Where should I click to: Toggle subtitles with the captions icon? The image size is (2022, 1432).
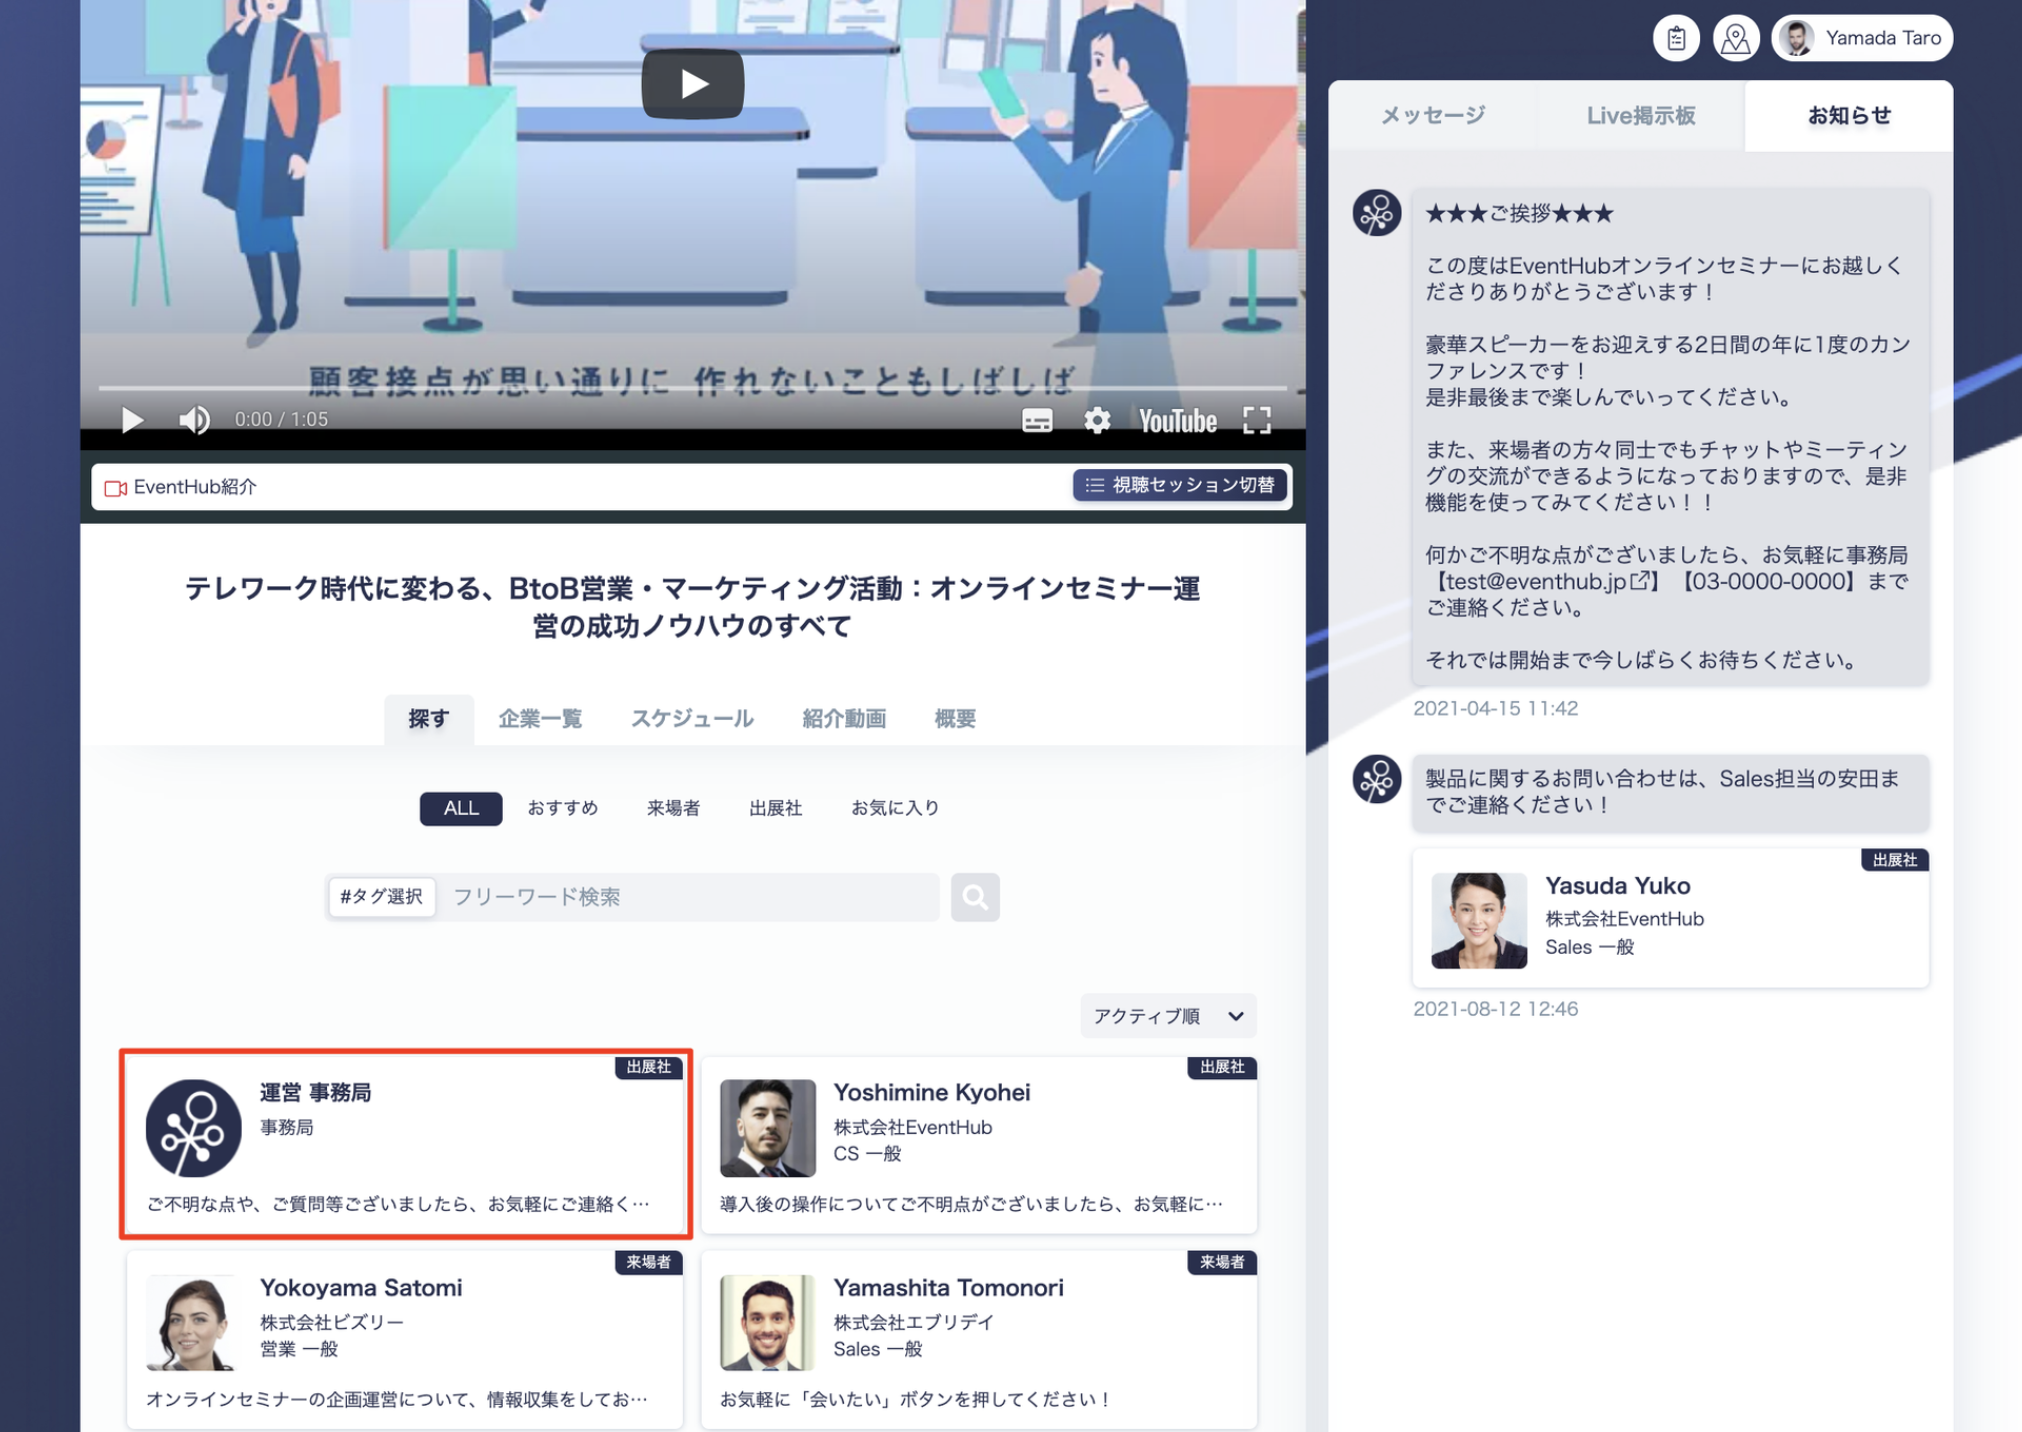click(x=1037, y=421)
